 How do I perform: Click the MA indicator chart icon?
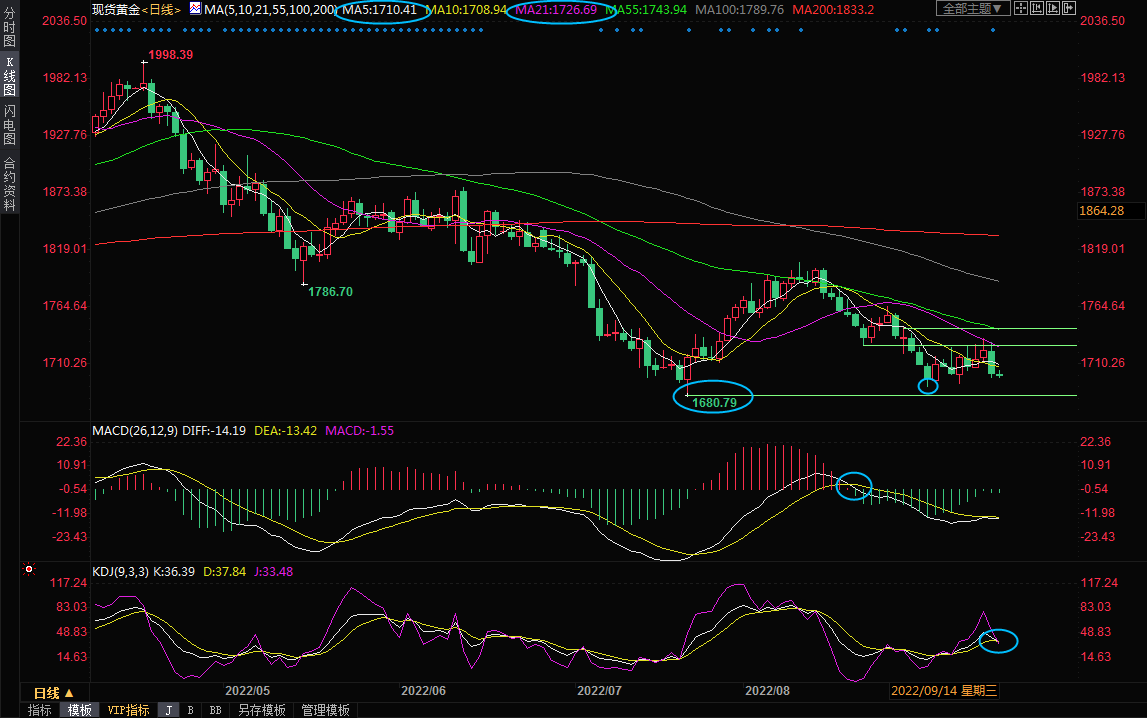click(196, 9)
